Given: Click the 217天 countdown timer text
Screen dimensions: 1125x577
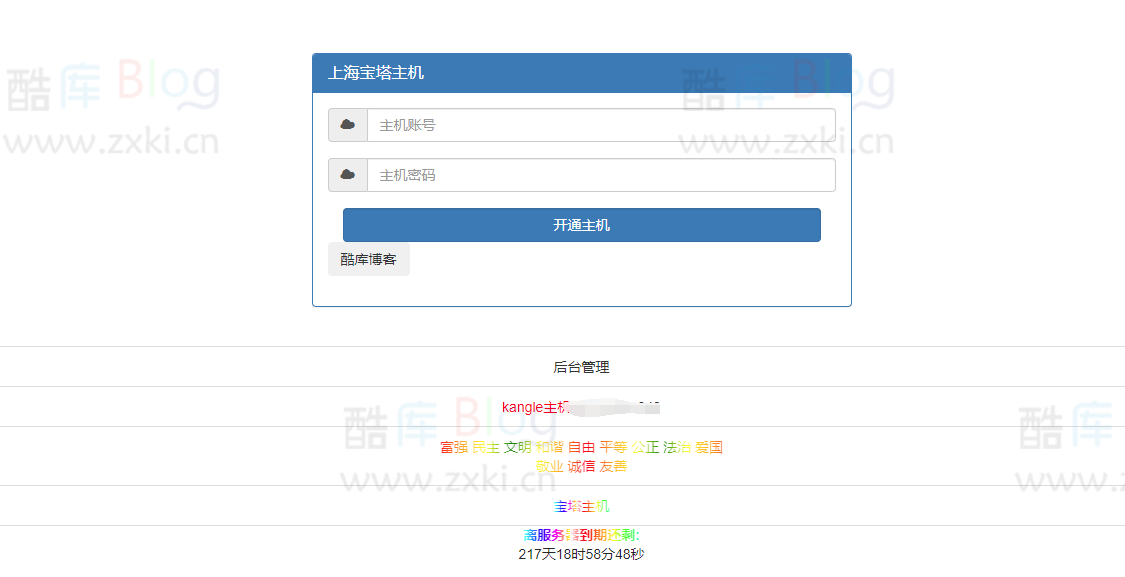Looking at the screenshot, I should click(x=581, y=554).
